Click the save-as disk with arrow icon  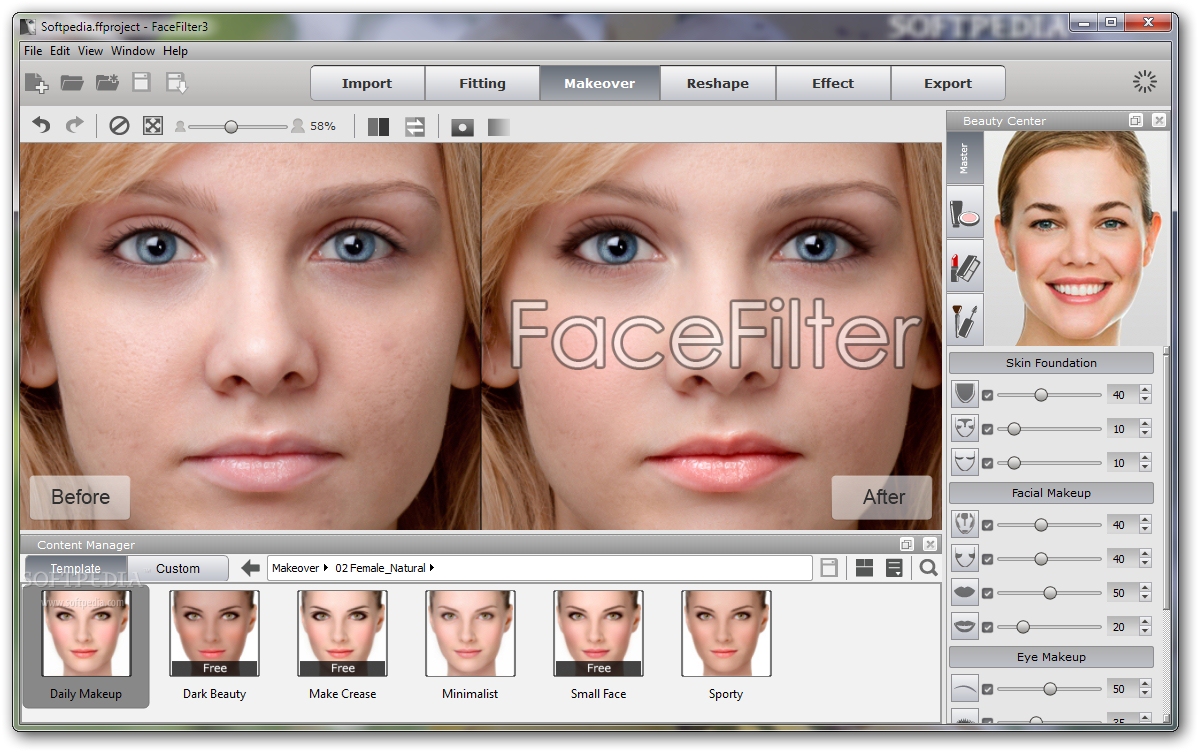(x=177, y=83)
